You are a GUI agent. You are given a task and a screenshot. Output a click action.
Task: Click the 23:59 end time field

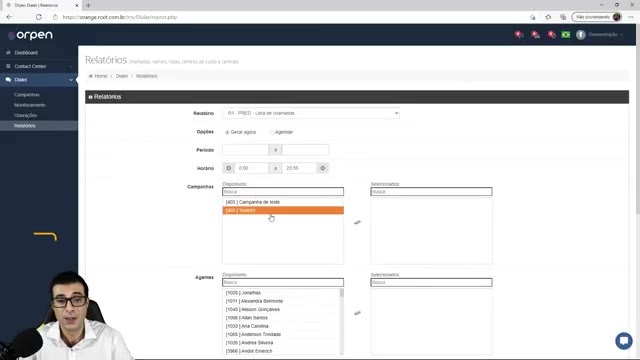pos(299,168)
